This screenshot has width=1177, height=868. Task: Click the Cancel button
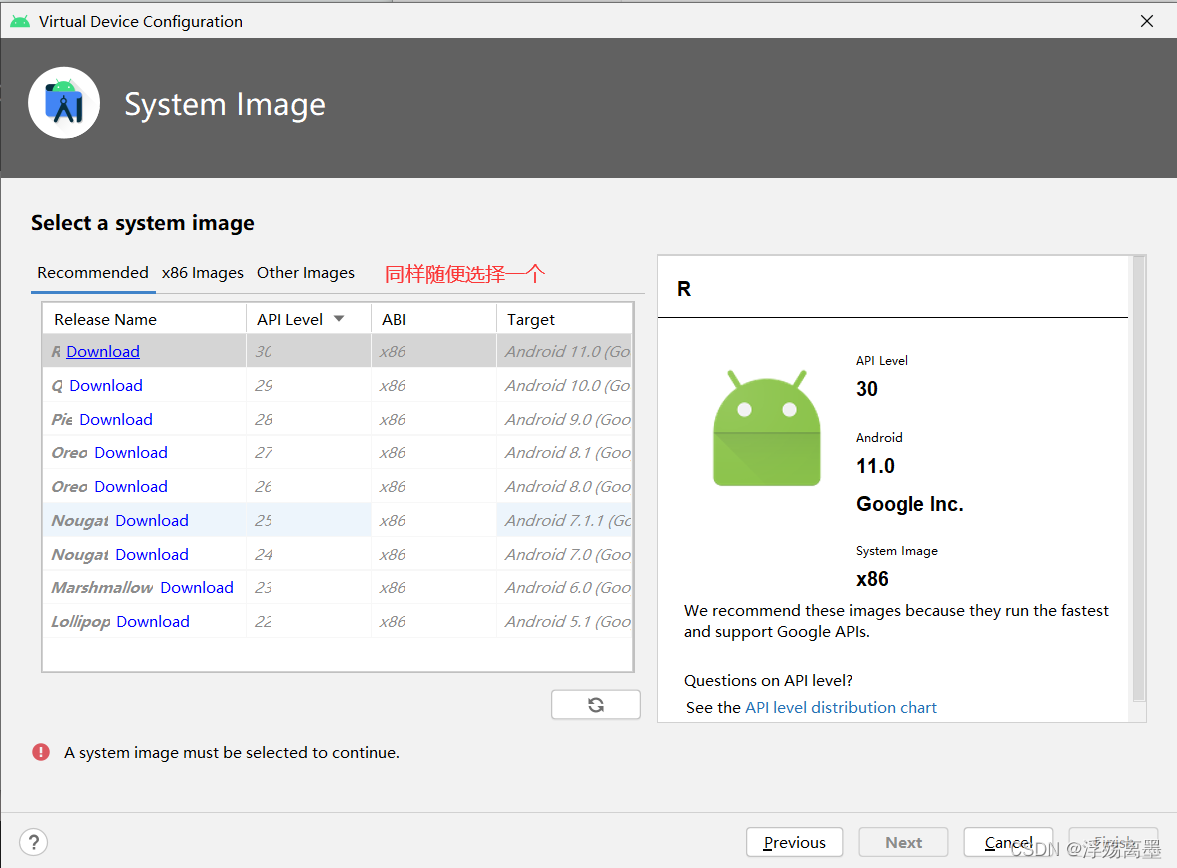(1008, 842)
